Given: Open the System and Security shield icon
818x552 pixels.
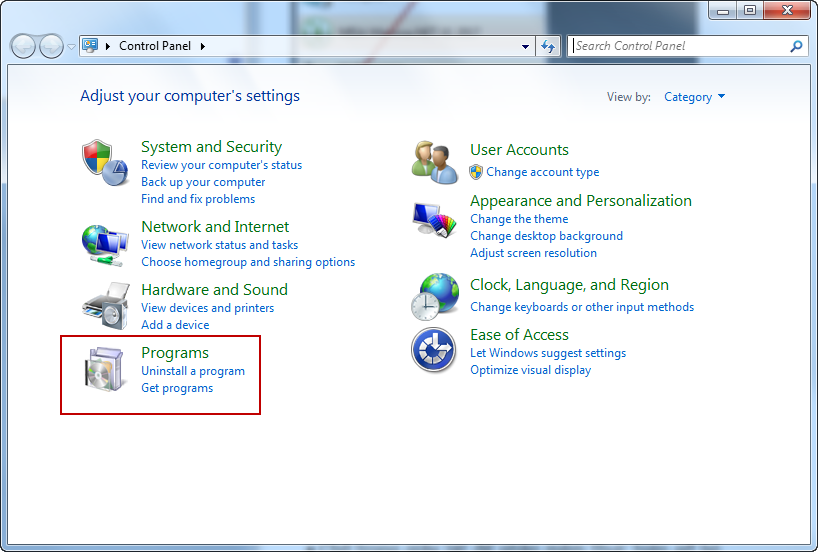Looking at the screenshot, I should [105, 162].
